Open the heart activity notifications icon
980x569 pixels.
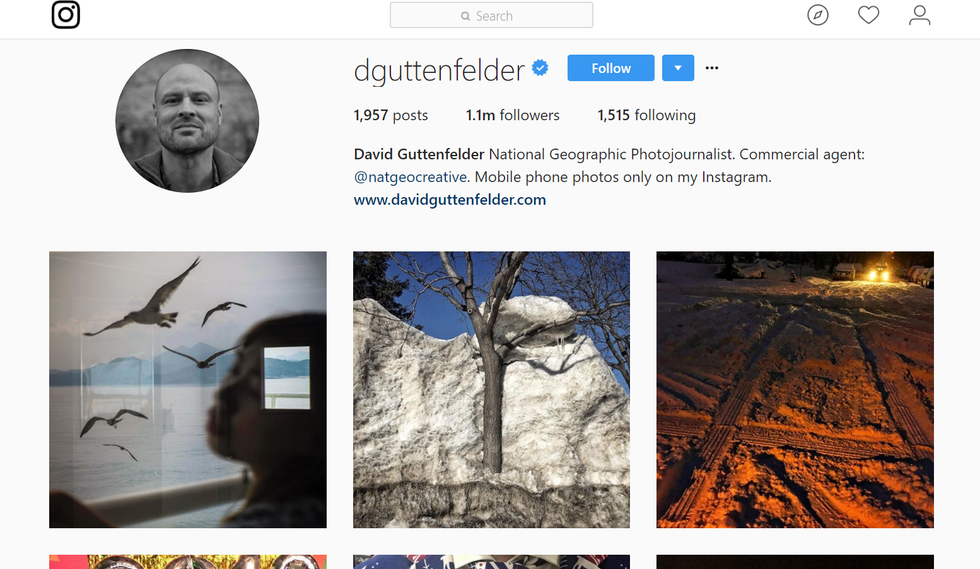868,15
